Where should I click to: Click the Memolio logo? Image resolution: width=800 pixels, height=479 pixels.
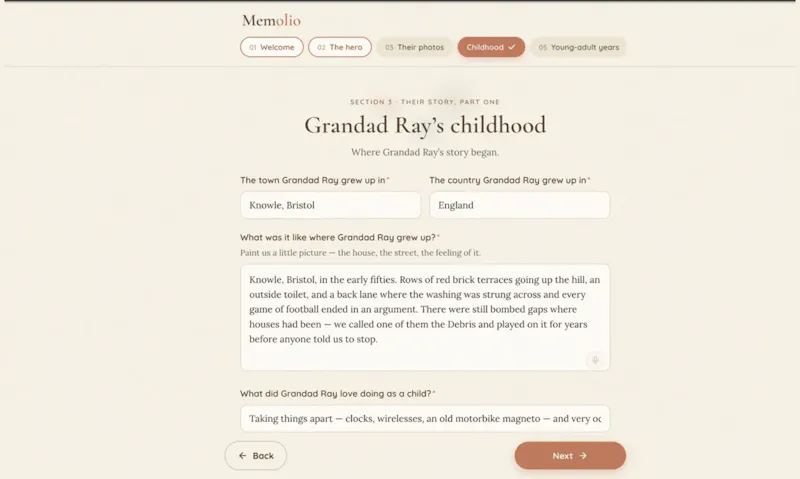coord(271,20)
